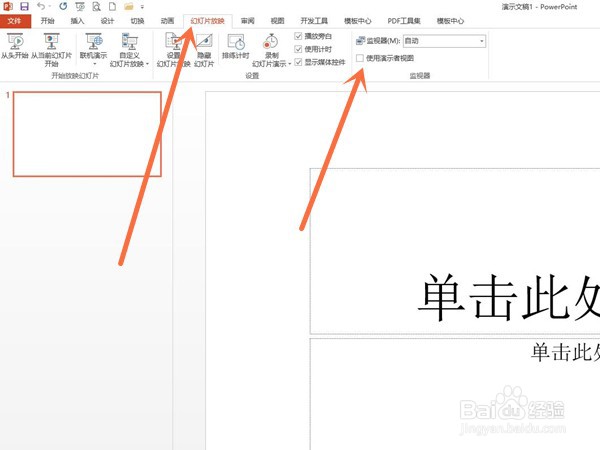This screenshot has height=450, width=600.
Task: Switch to the 切换 tab
Action: [x=137, y=21]
